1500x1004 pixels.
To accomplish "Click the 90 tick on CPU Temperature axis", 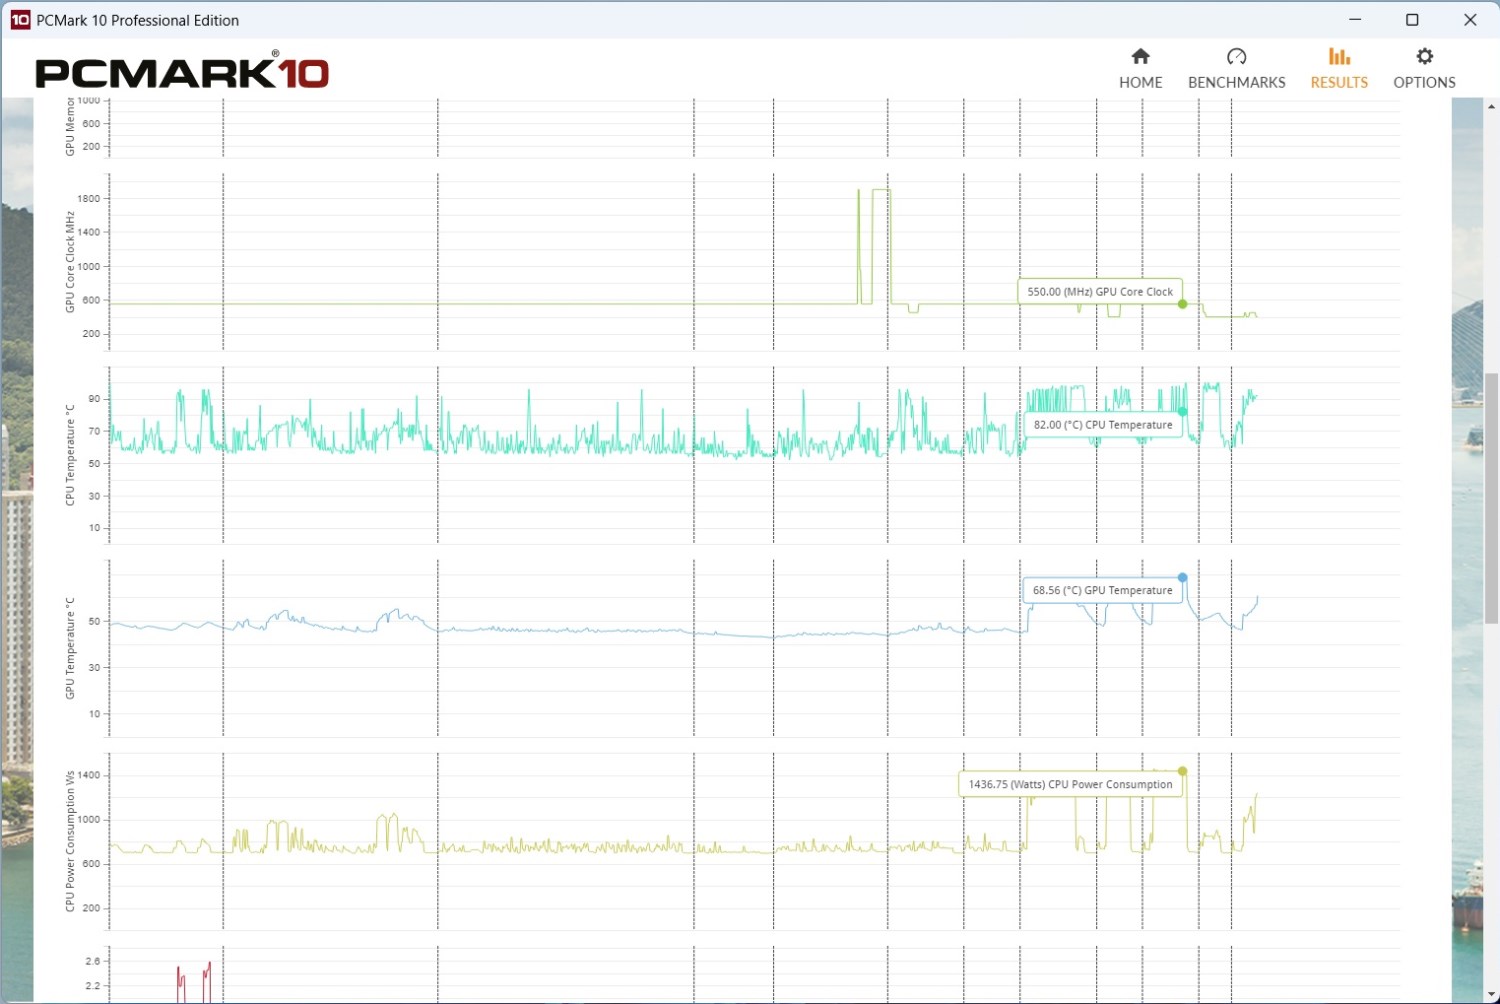I will pos(95,398).
